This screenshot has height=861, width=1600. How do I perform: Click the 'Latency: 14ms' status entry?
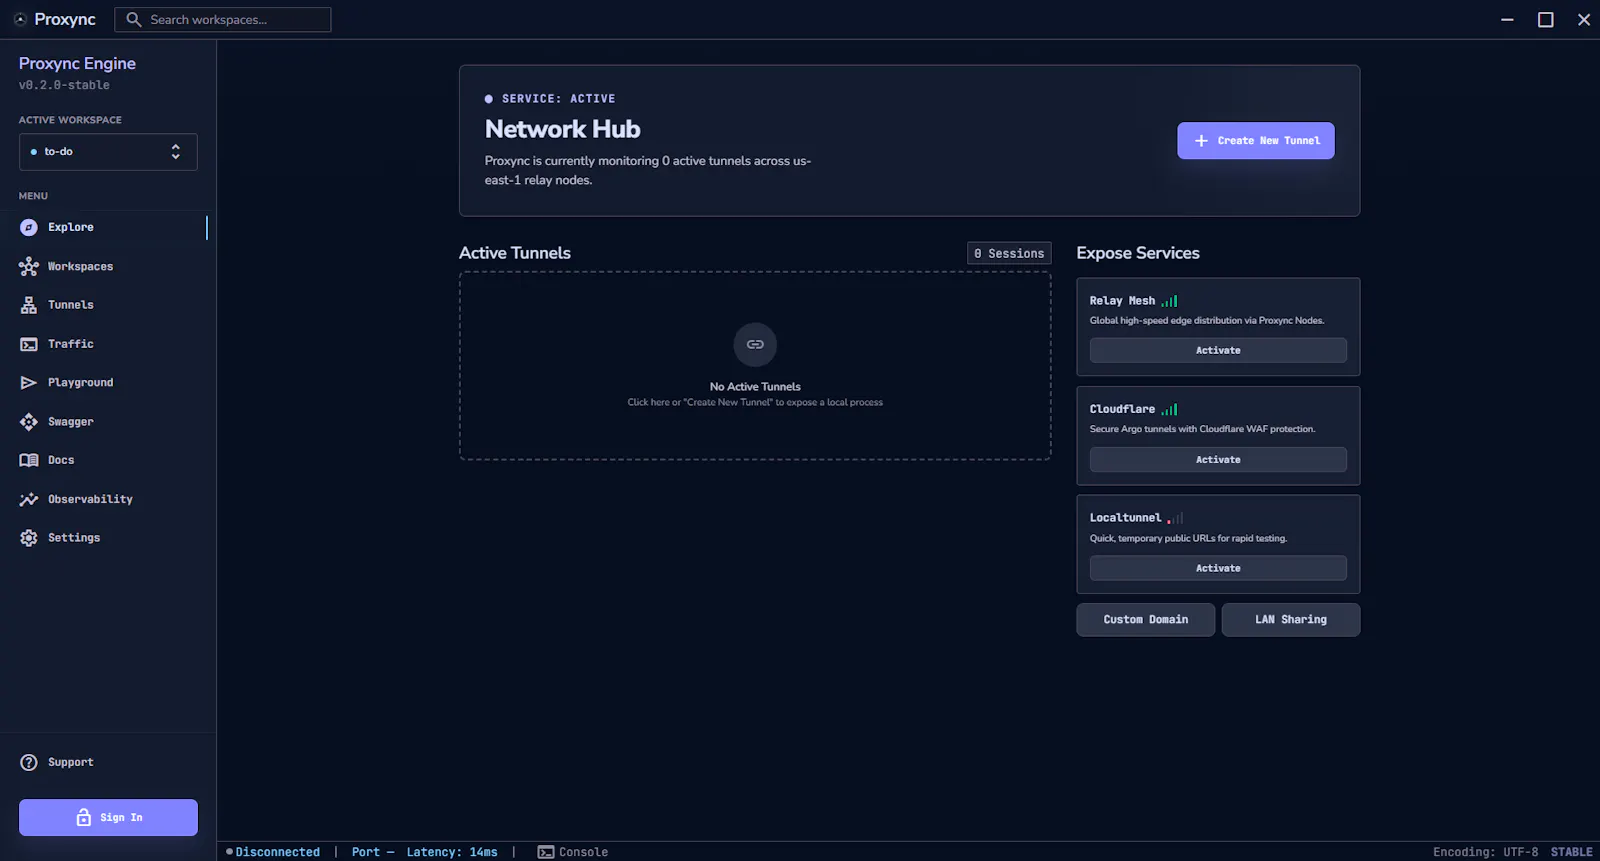point(452,852)
